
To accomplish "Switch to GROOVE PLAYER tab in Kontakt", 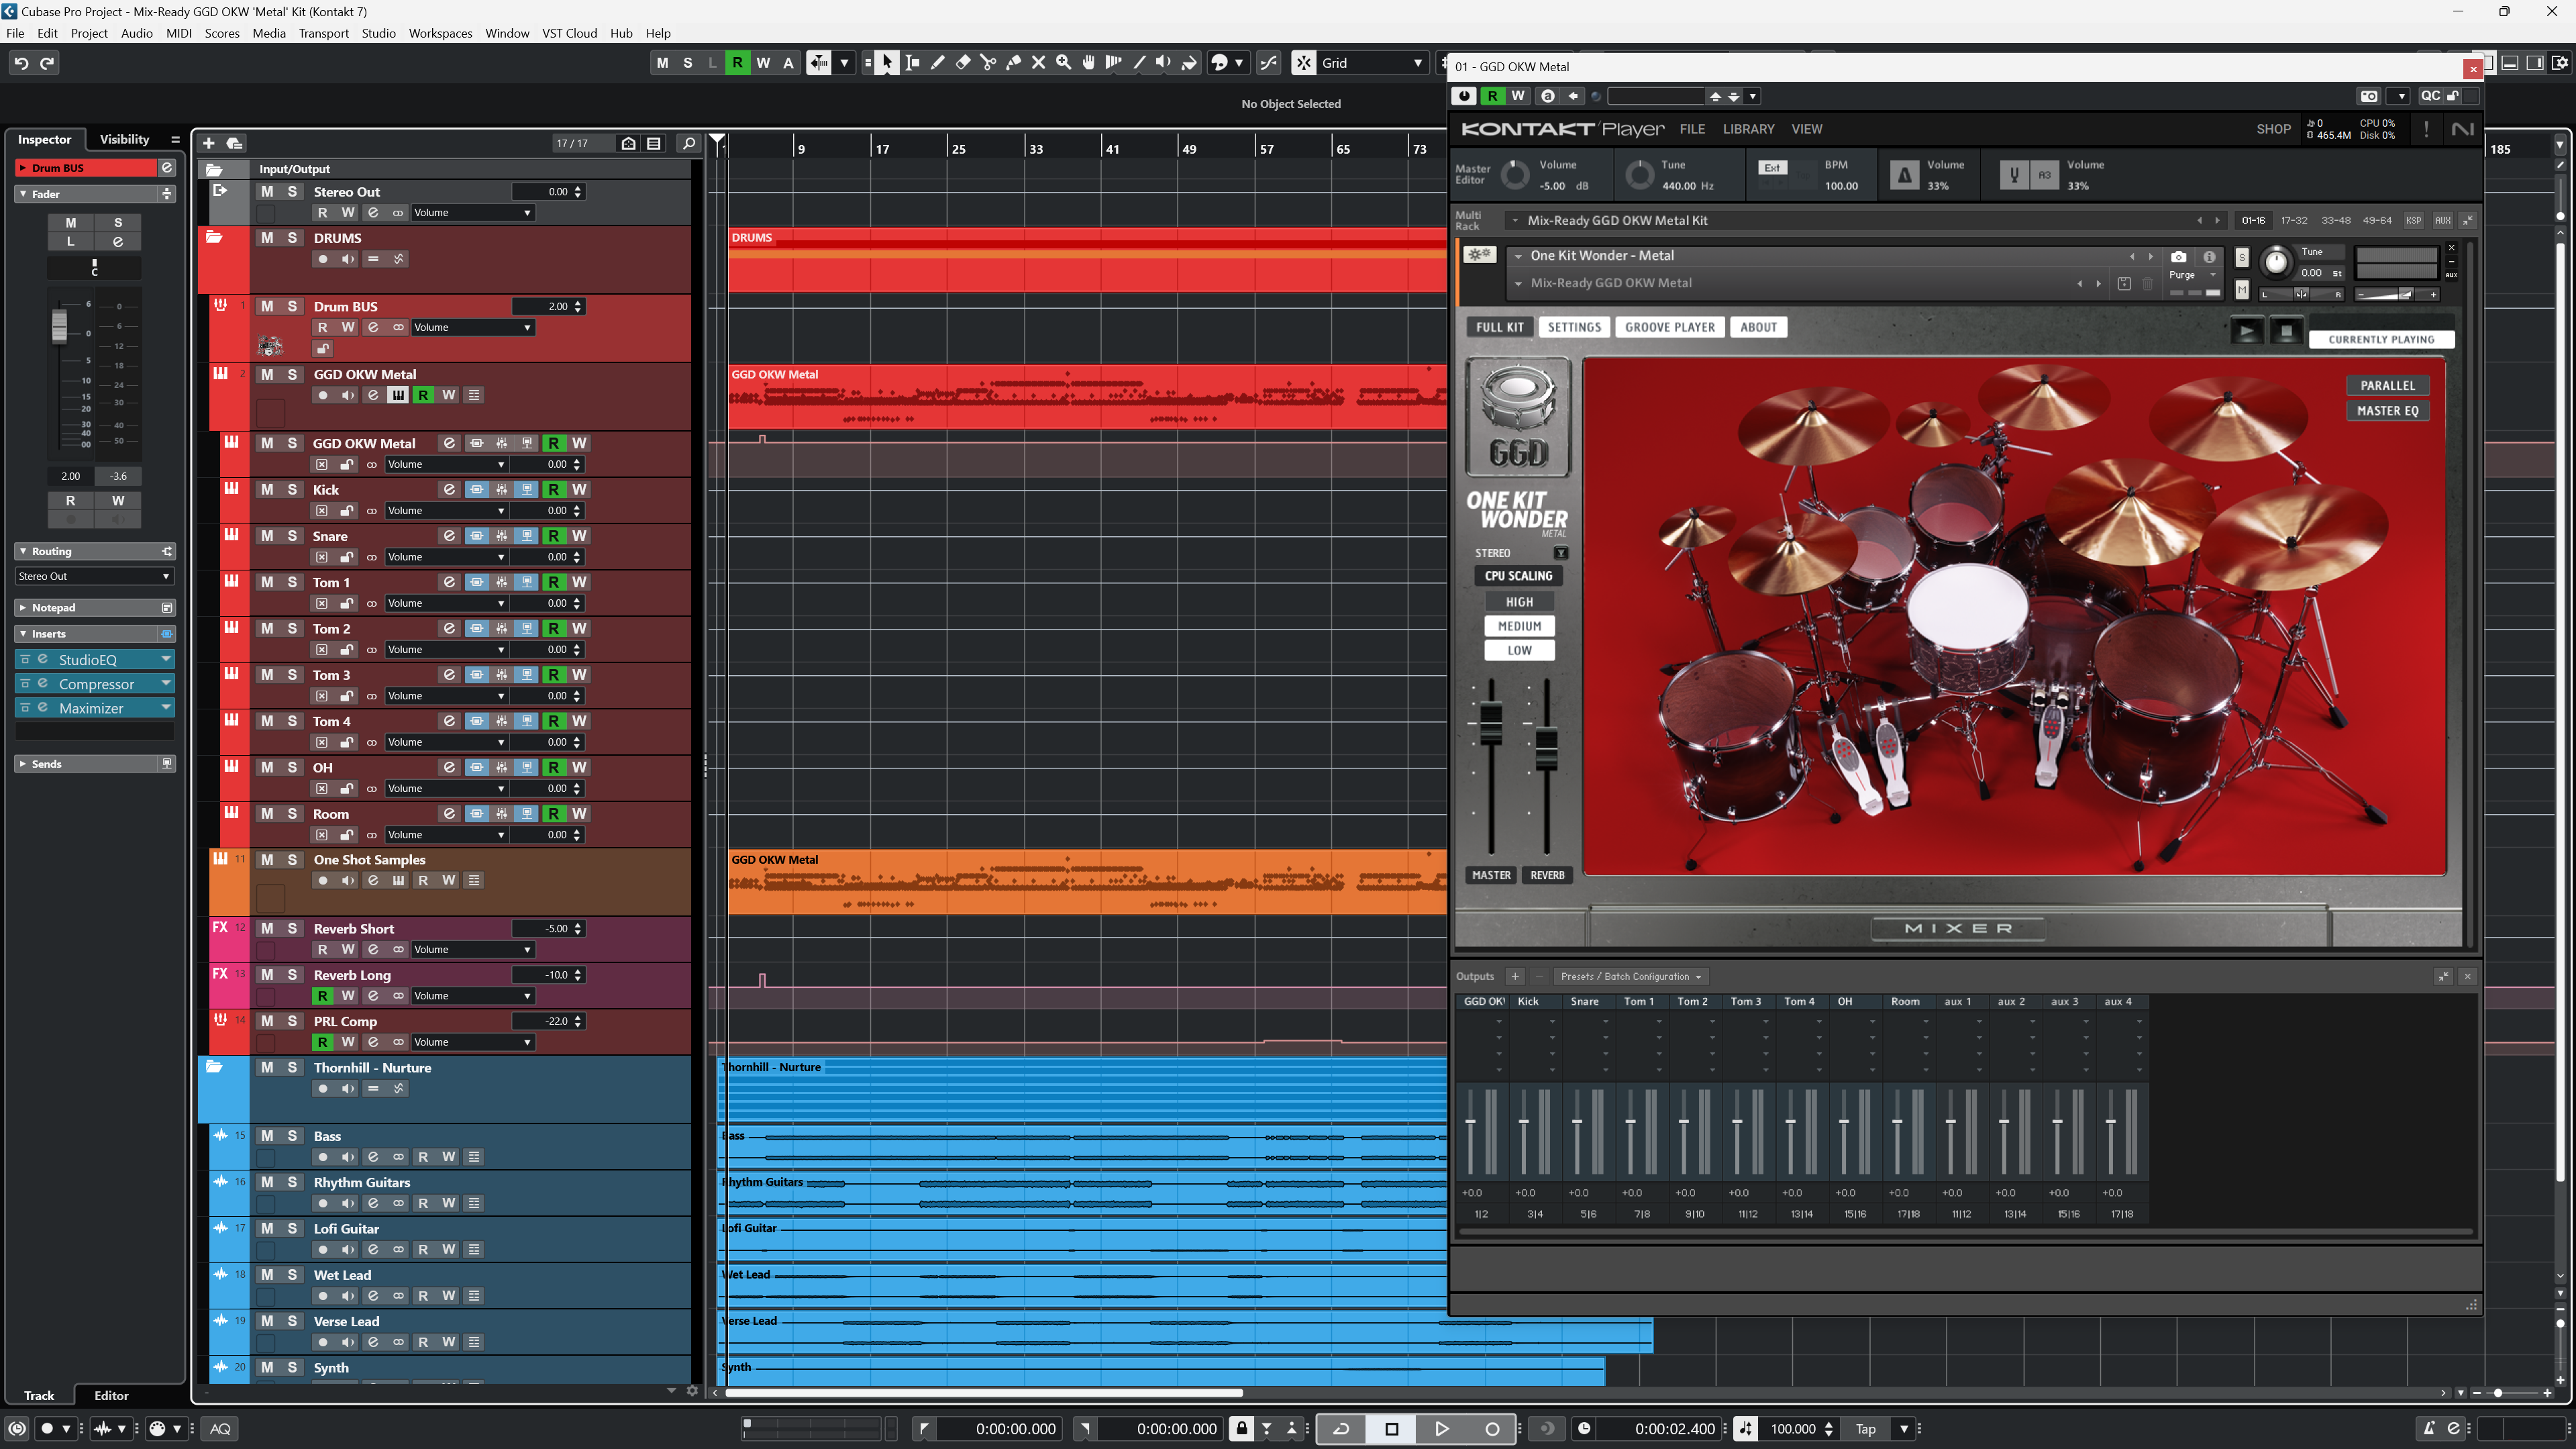I will [x=1670, y=326].
